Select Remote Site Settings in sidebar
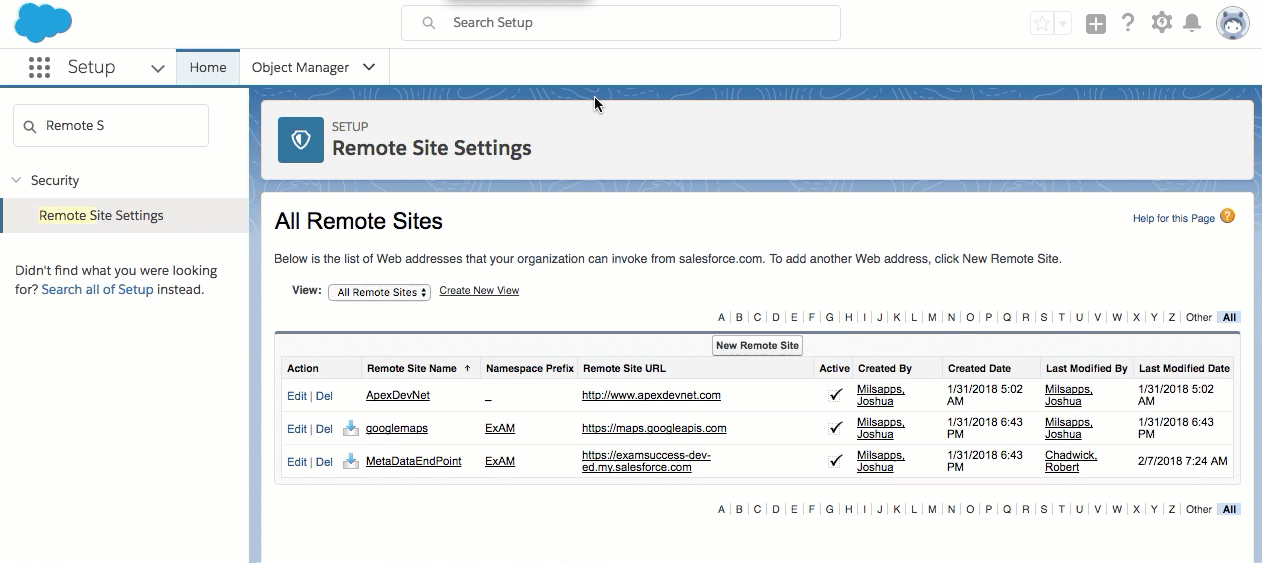 click(101, 216)
